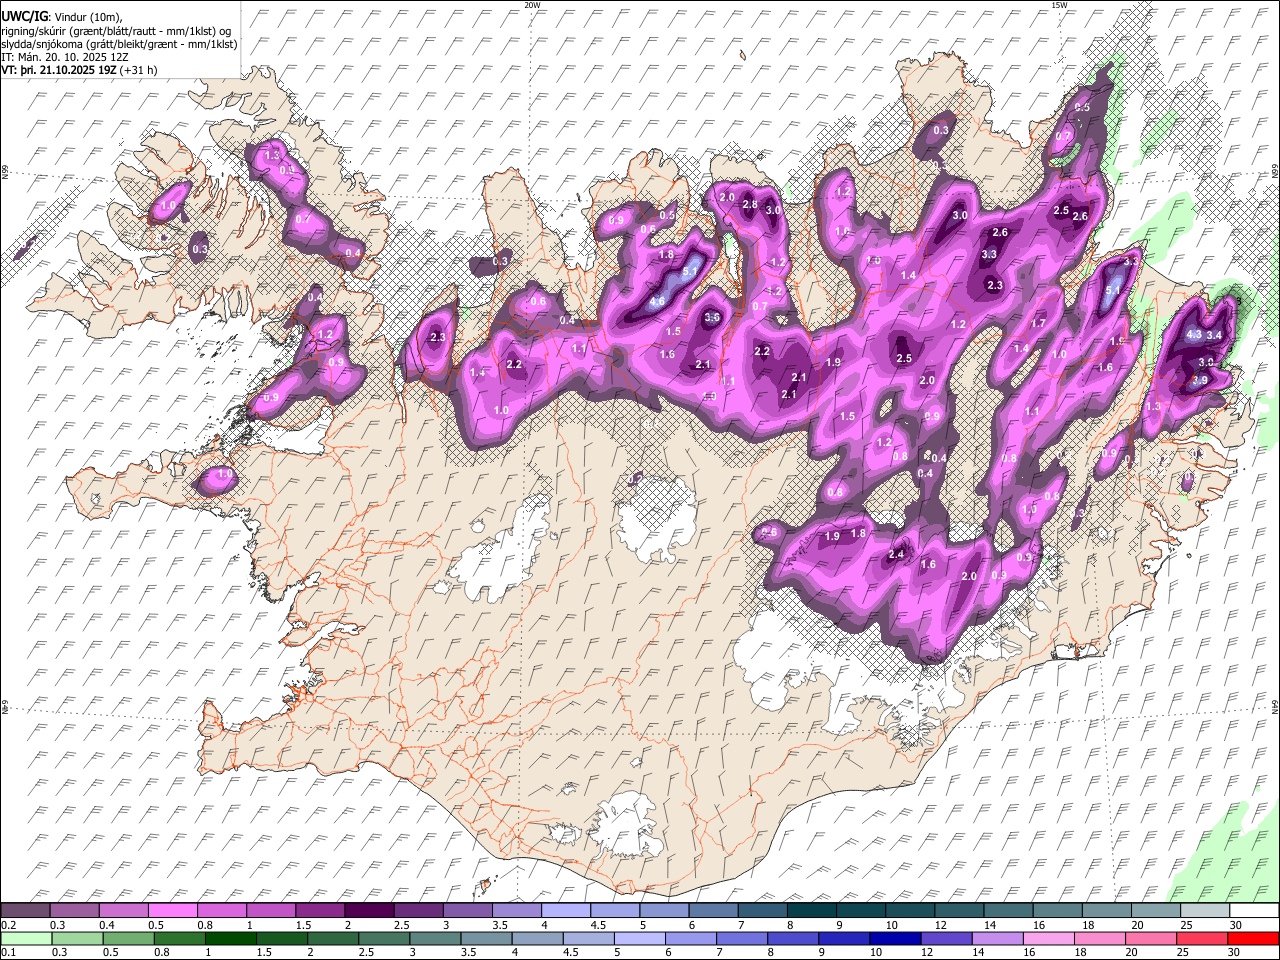This screenshot has height=960, width=1280.
Task: Click the 'VT: Þri. 21.10.2025 19Z (+31 h)' line
Action: [x=79, y=70]
